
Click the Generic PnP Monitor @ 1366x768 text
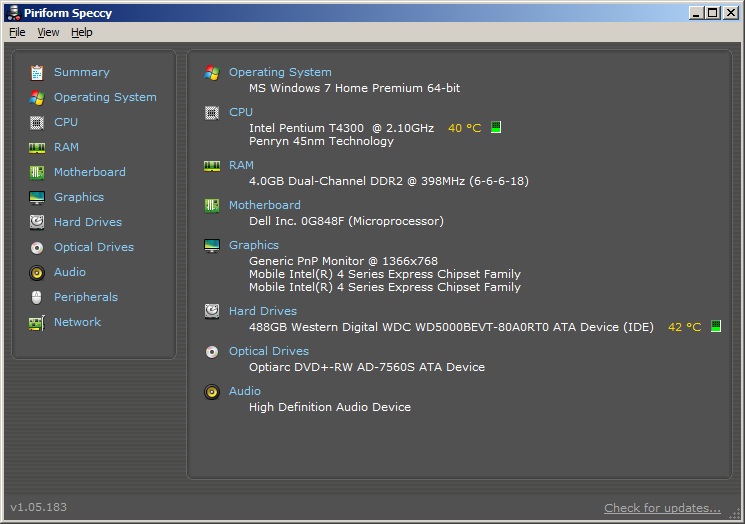[344, 261]
